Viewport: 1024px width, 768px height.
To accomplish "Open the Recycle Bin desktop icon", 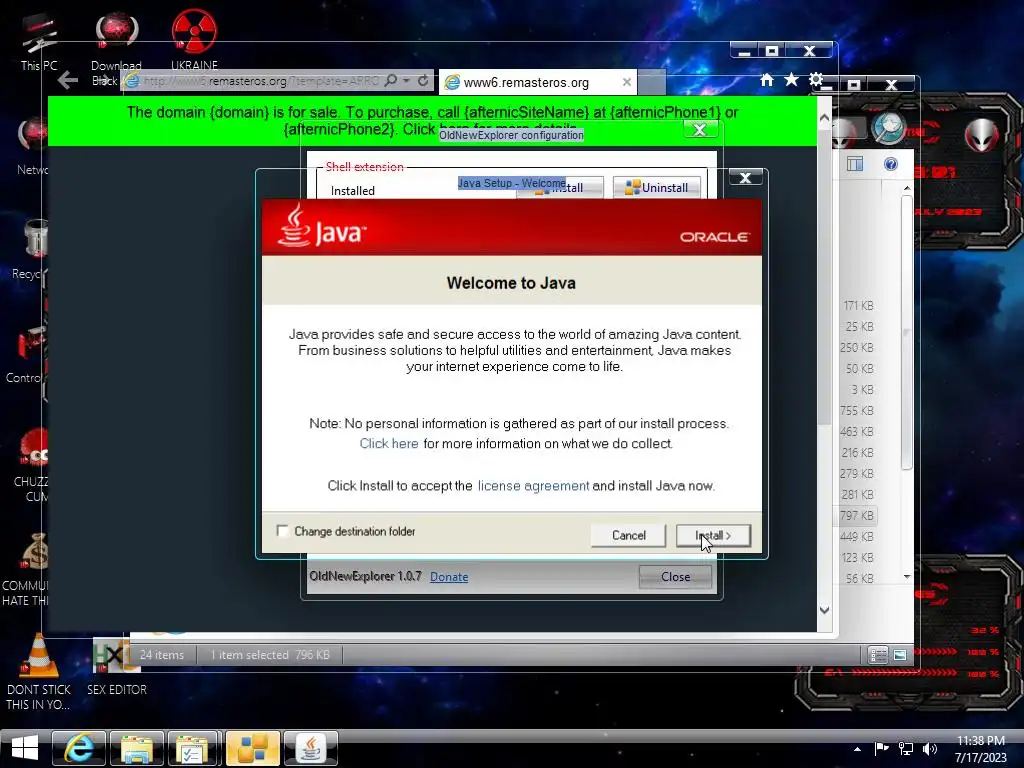I will (30, 248).
